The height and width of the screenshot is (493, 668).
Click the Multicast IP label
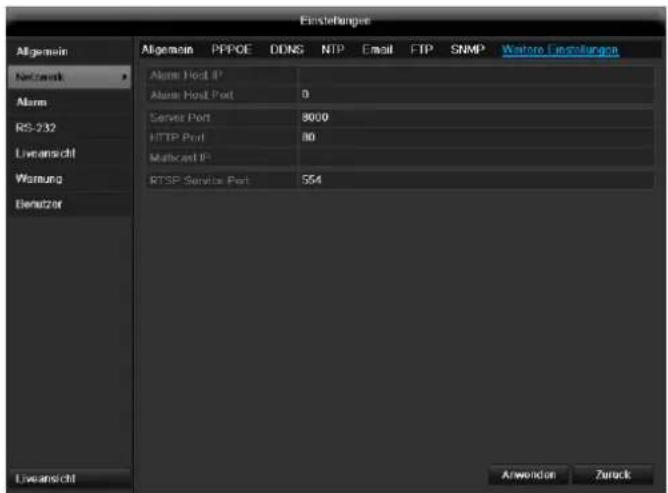point(180,158)
